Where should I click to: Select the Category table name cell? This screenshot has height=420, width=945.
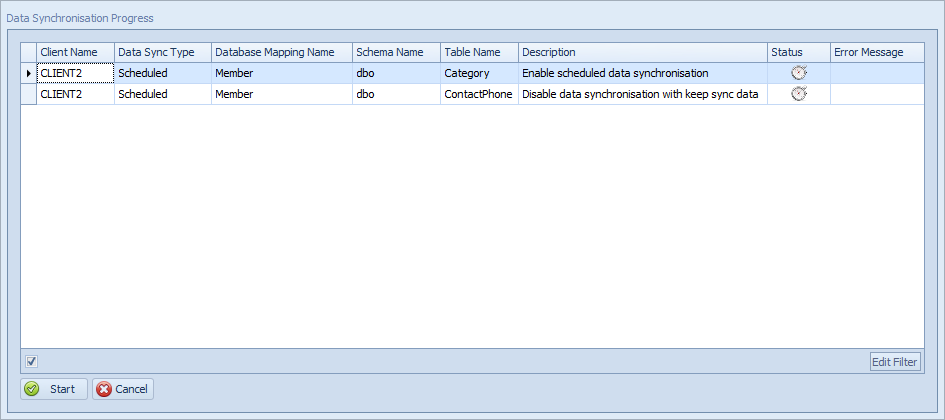(x=480, y=74)
